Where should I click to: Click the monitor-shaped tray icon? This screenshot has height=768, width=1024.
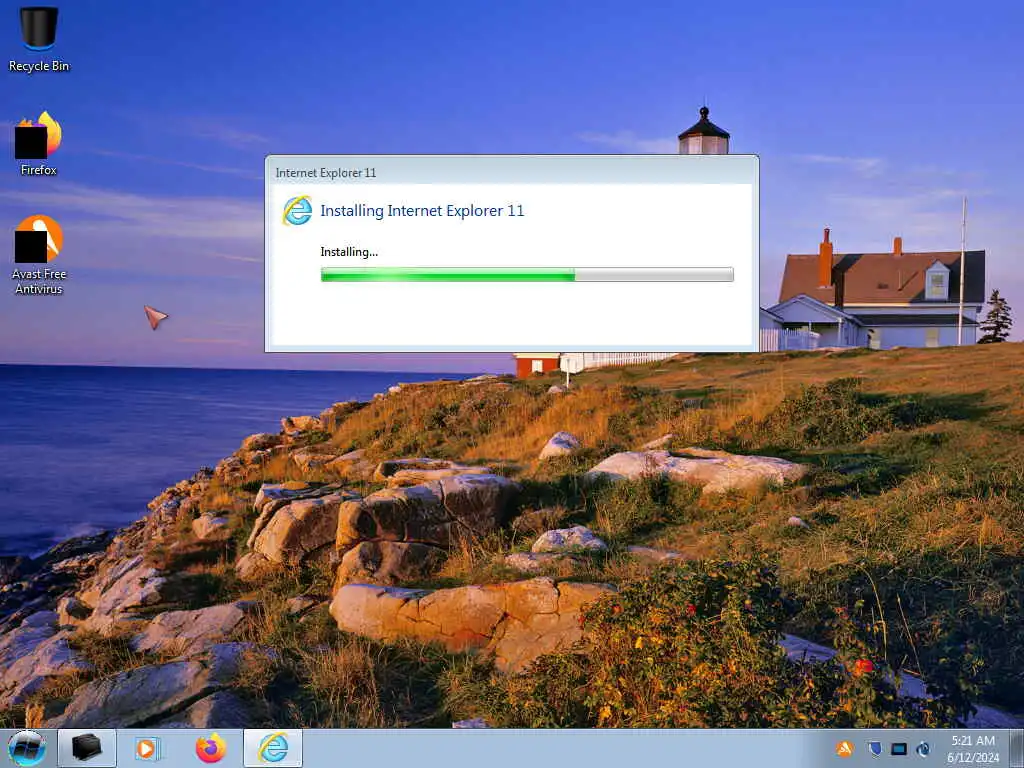[x=899, y=748]
